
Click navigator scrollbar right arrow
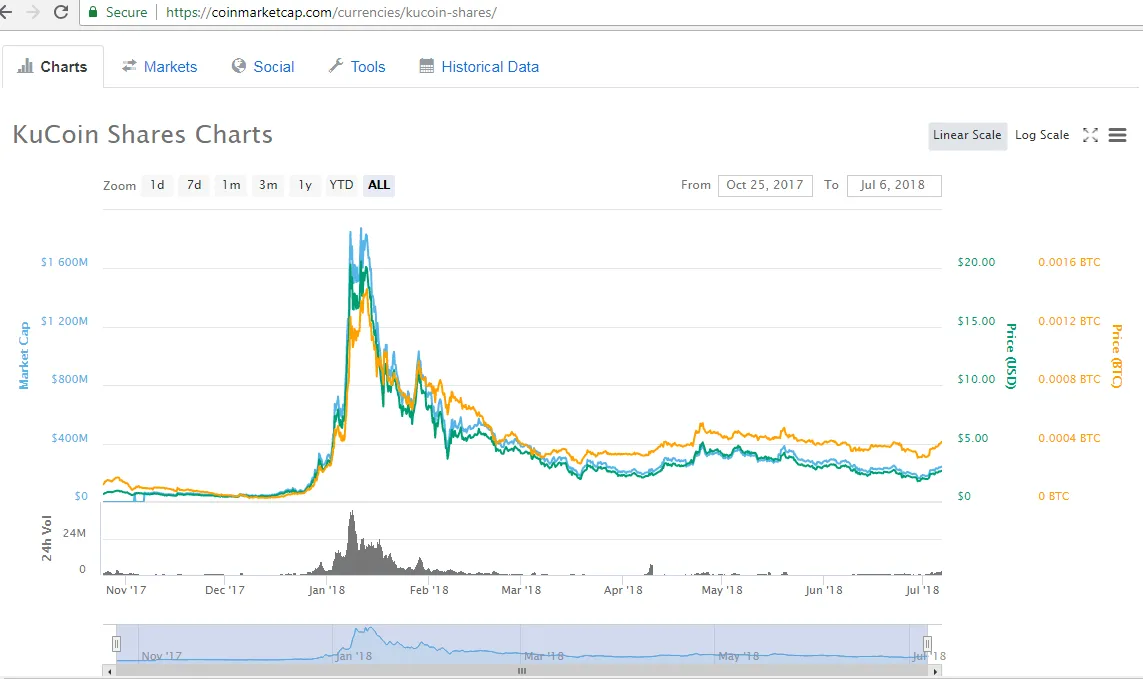935,671
